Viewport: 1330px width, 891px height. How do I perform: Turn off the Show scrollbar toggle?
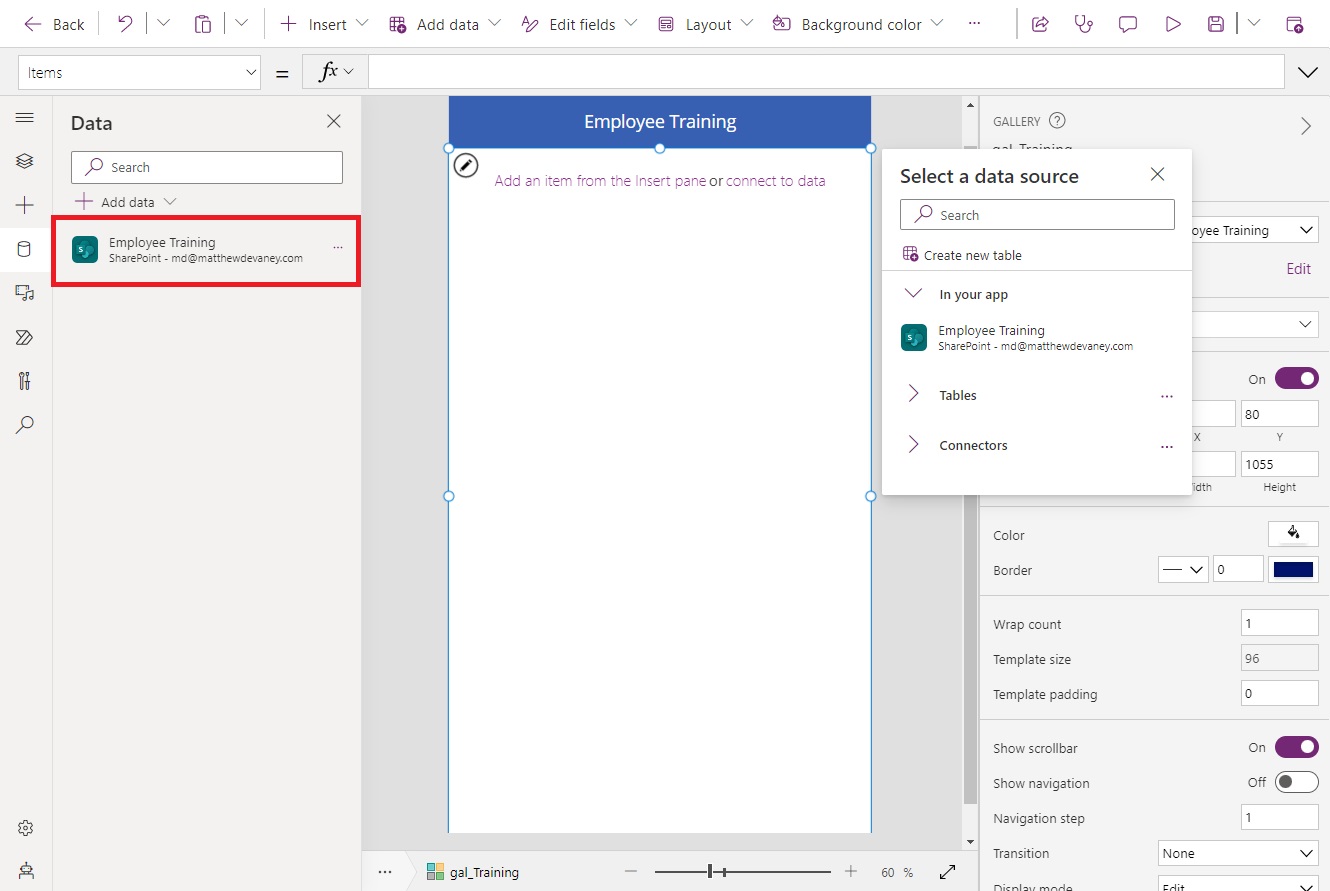[x=1296, y=747]
